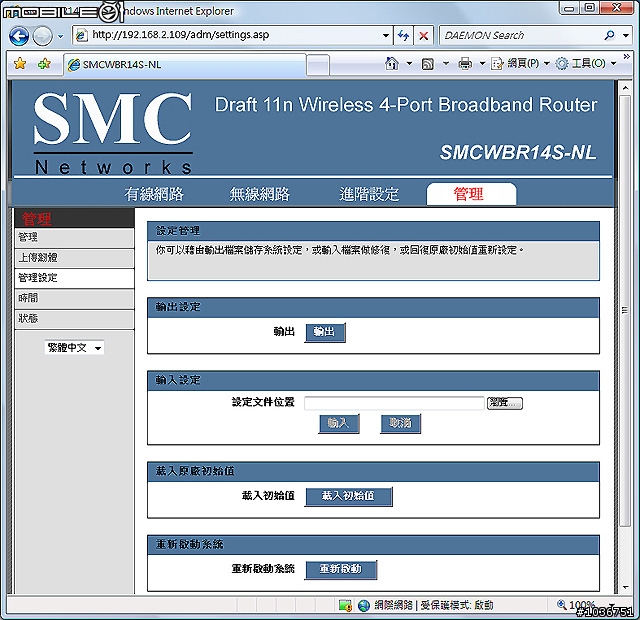
Task: Click the 重新啟動系統 section header text
Action: [x=189, y=544]
